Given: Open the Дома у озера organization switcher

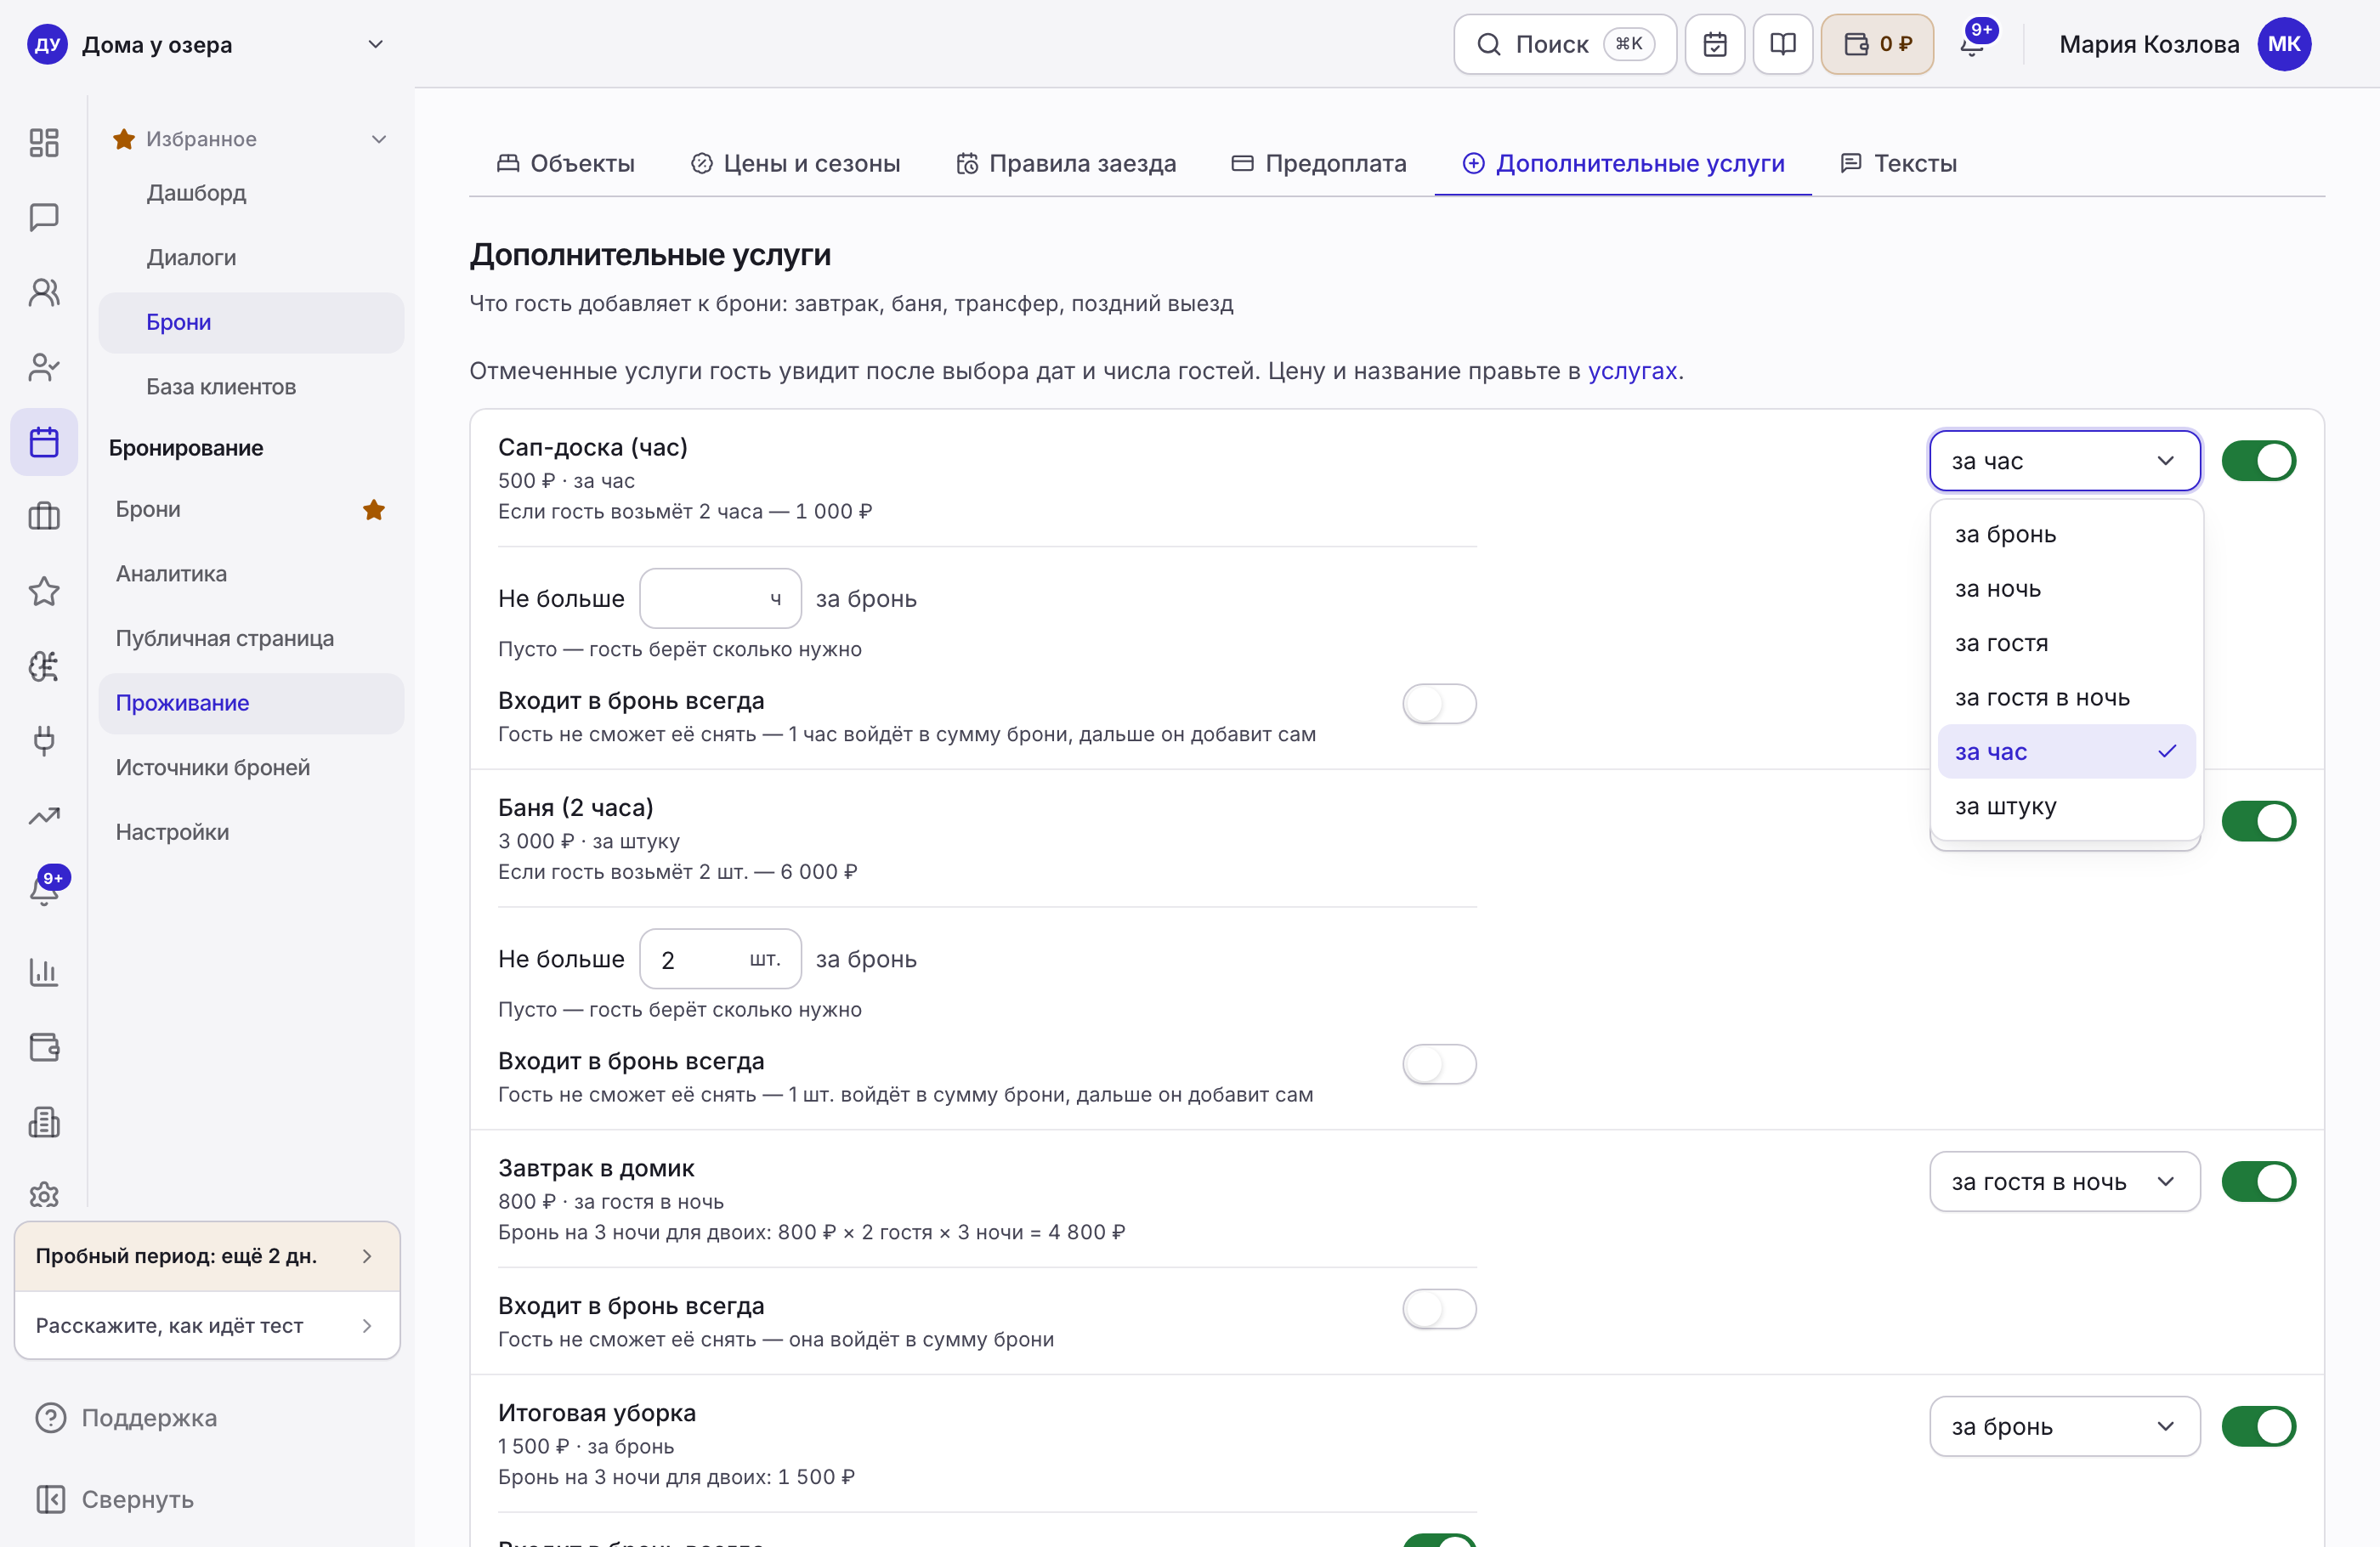Looking at the screenshot, I should click(207, 44).
